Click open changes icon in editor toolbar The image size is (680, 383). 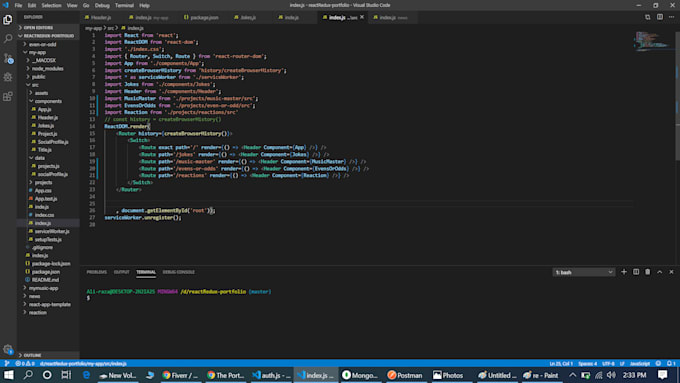click(x=647, y=17)
